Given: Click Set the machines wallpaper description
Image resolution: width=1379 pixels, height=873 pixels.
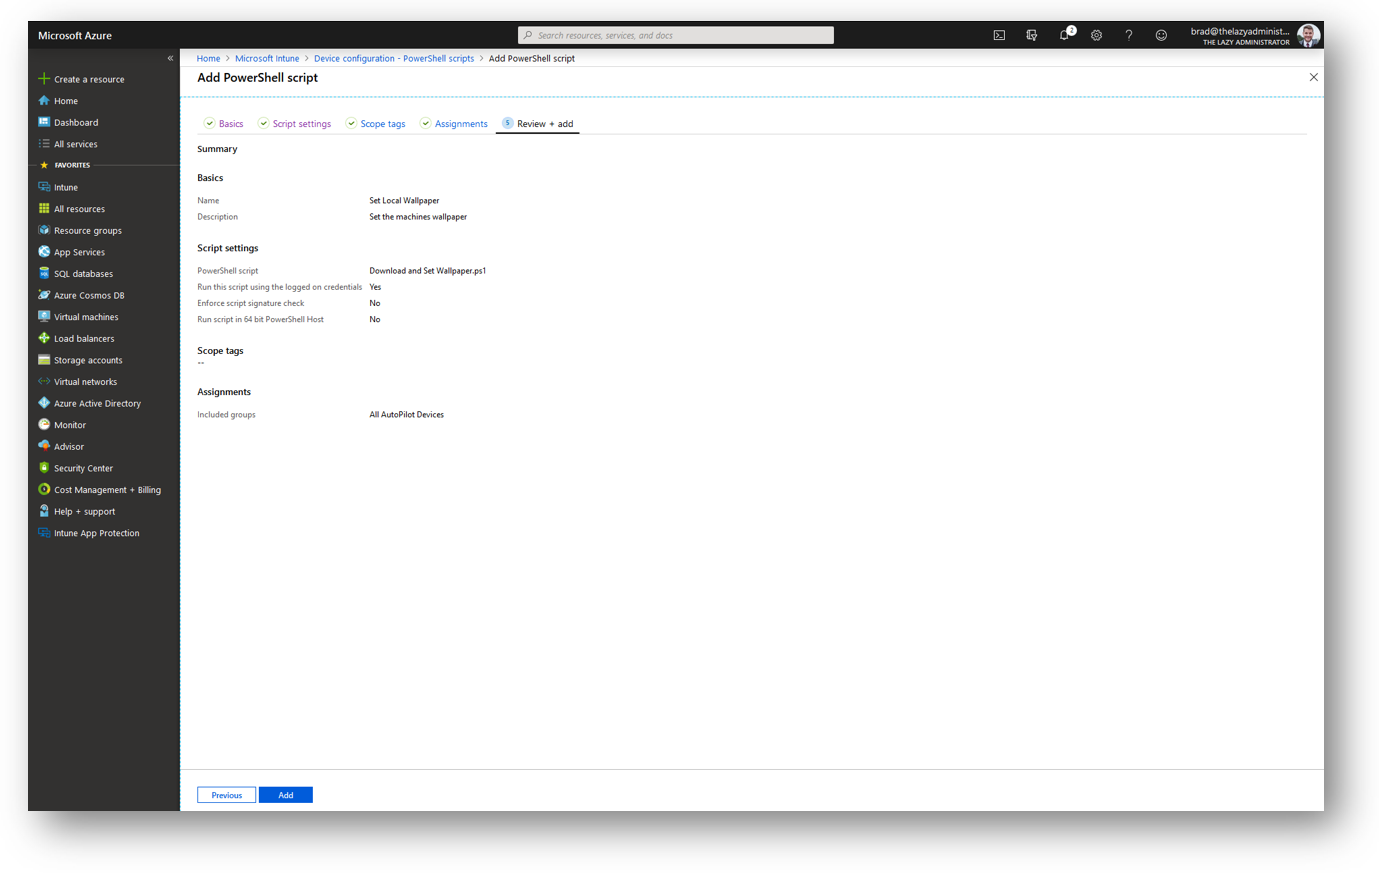Looking at the screenshot, I should point(418,216).
